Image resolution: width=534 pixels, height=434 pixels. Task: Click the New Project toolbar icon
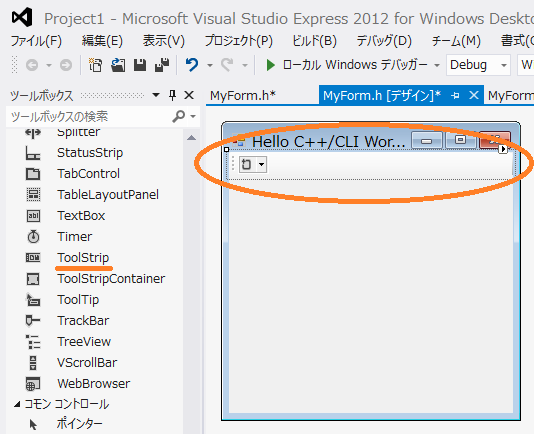coord(95,65)
